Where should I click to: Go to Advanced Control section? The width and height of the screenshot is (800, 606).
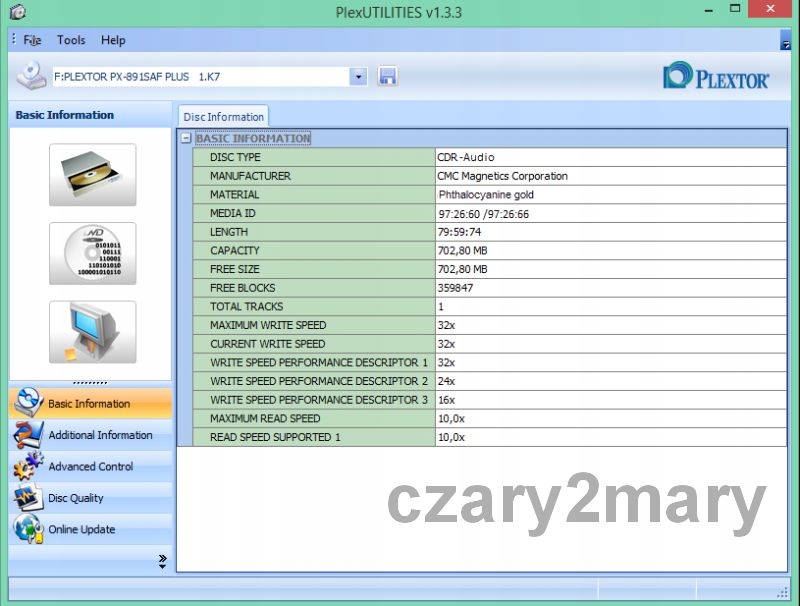tap(90, 467)
